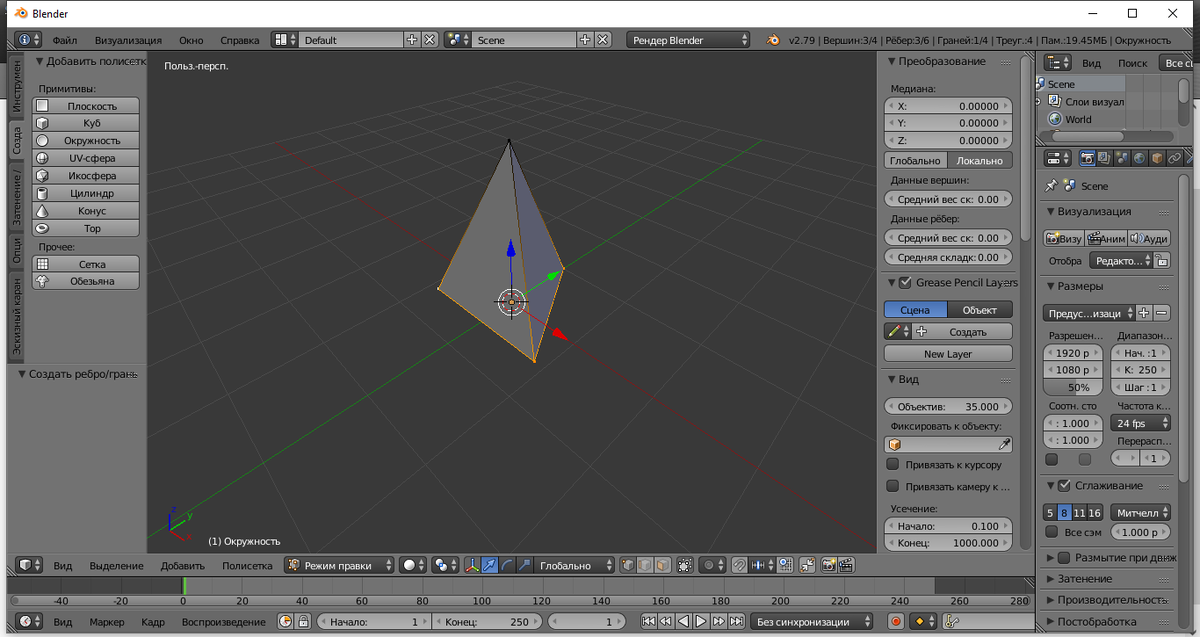
Task: Switch to Глобально transform toggle
Action: coord(915,160)
